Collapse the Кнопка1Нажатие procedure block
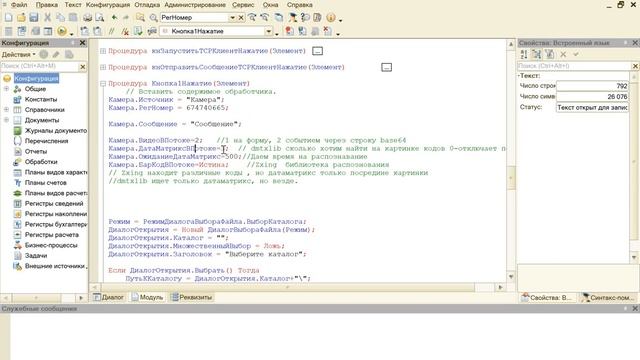This screenshot has width=640, height=360. click(103, 84)
